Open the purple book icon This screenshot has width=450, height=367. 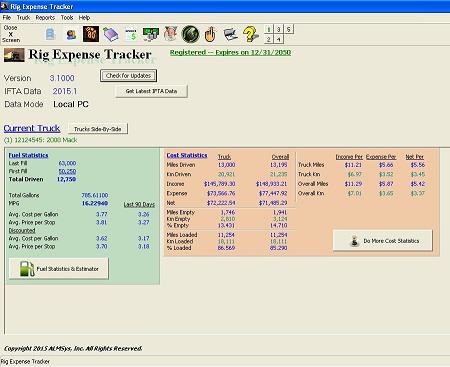(x=111, y=34)
